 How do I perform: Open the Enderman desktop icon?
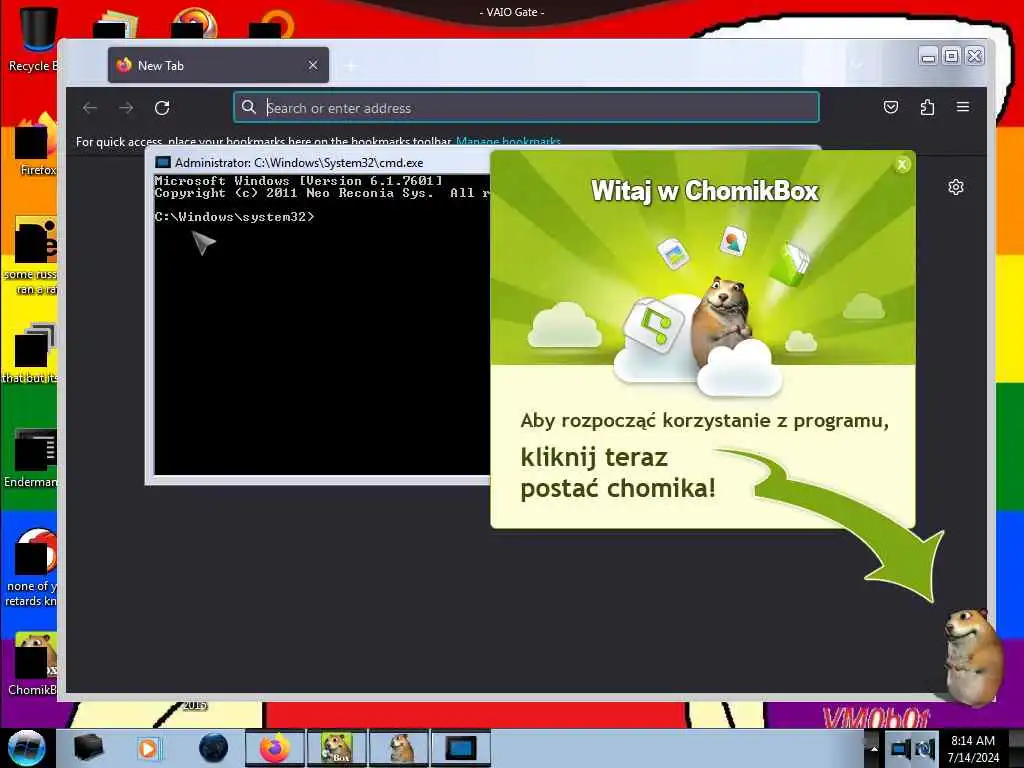pos(31,458)
